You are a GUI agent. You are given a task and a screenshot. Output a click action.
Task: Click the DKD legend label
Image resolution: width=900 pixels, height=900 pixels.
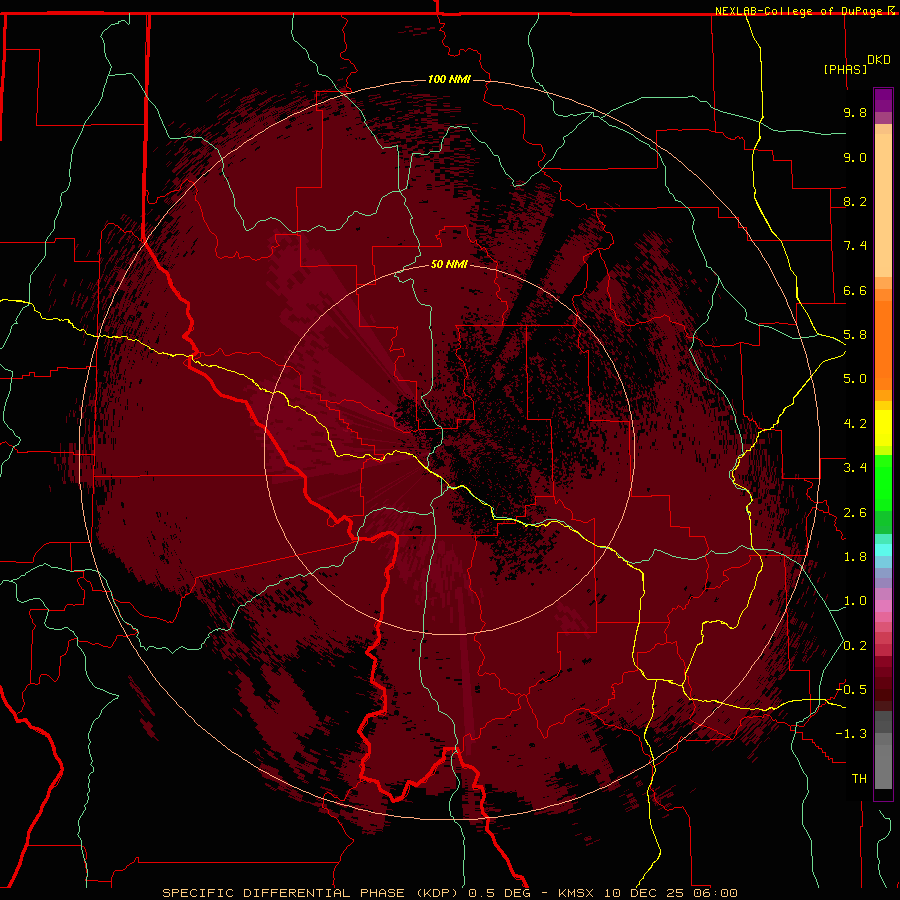pyautogui.click(x=879, y=60)
